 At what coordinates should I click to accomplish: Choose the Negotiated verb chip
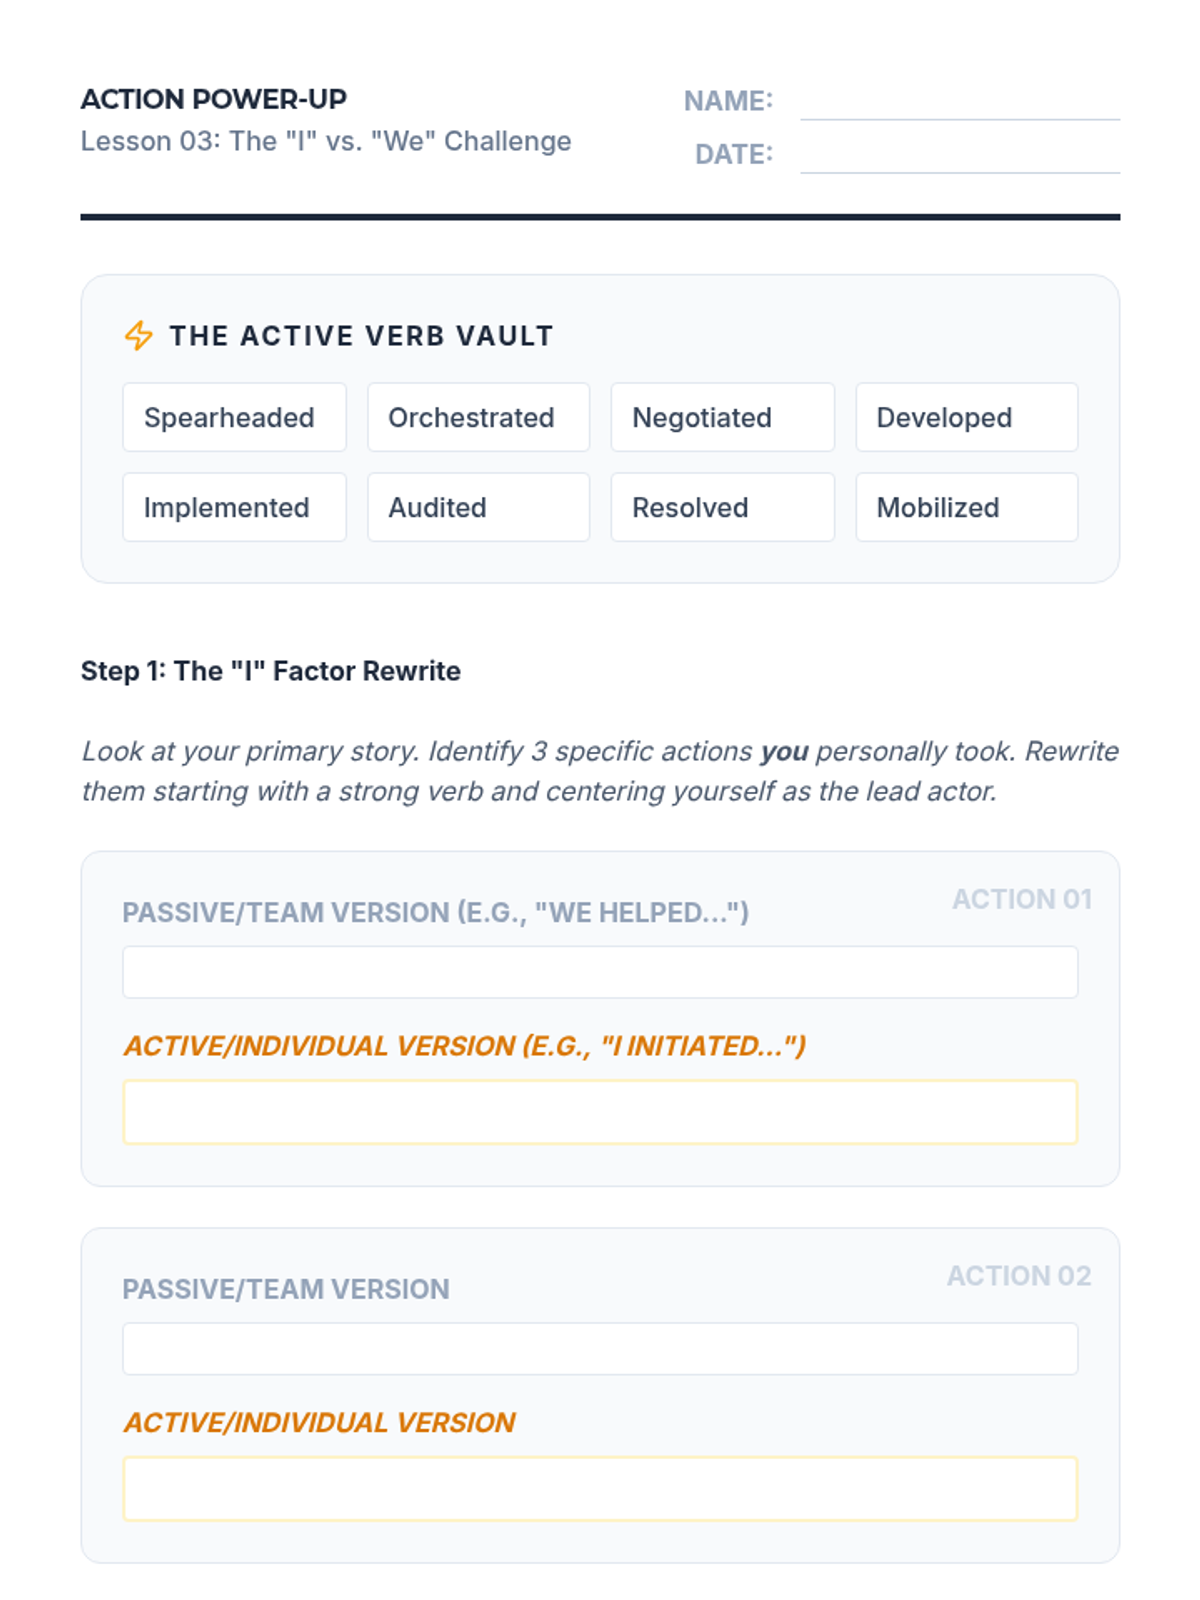click(x=722, y=417)
